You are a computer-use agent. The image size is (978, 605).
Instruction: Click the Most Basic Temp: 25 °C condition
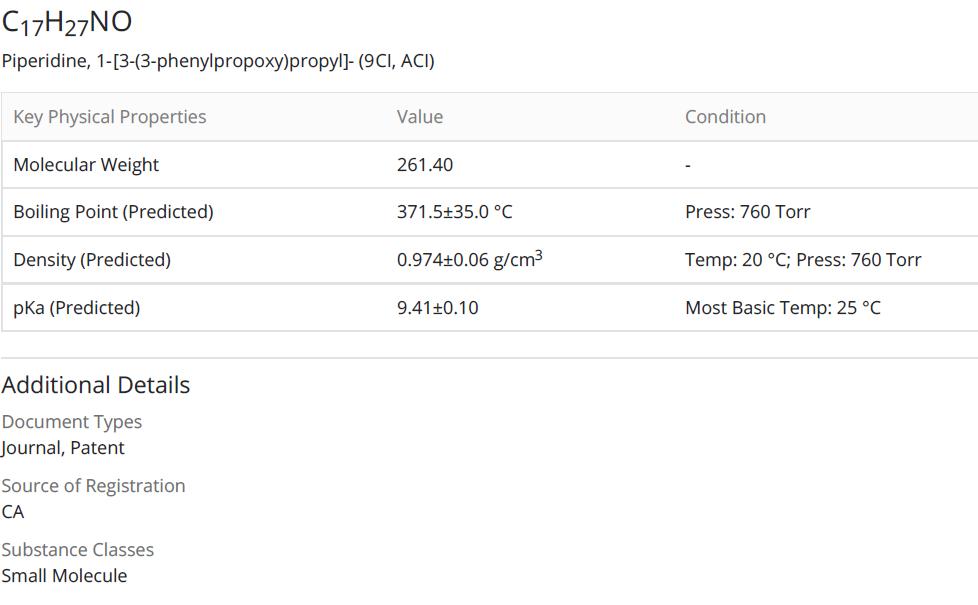click(783, 308)
